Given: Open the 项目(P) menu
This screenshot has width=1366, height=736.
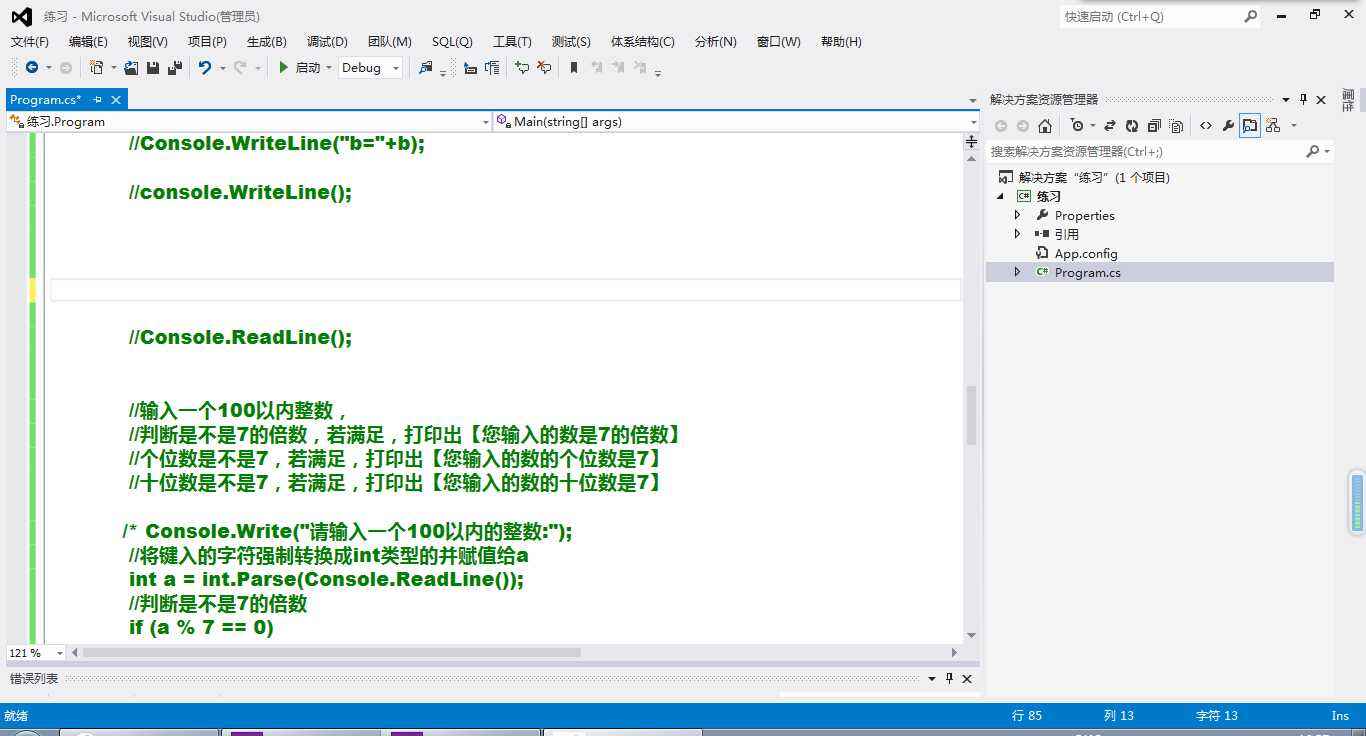Looking at the screenshot, I should pos(207,41).
